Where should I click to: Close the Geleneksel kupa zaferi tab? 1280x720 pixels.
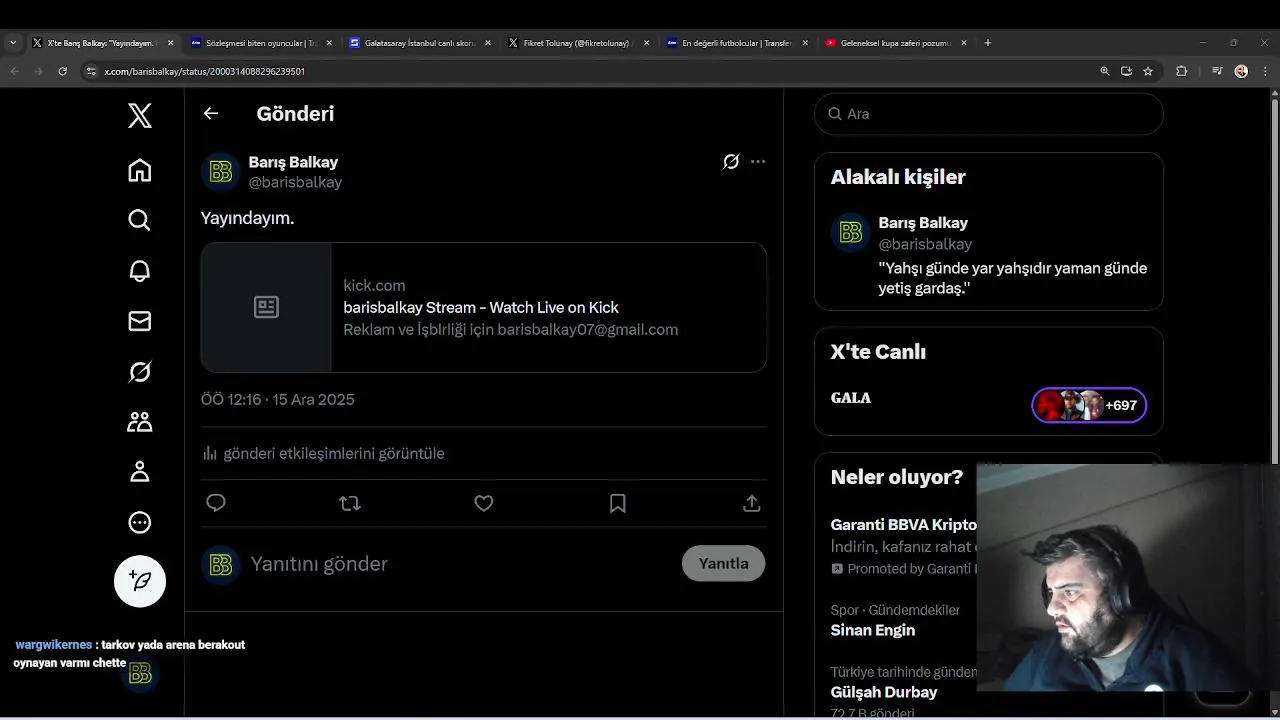pyautogui.click(x=964, y=43)
